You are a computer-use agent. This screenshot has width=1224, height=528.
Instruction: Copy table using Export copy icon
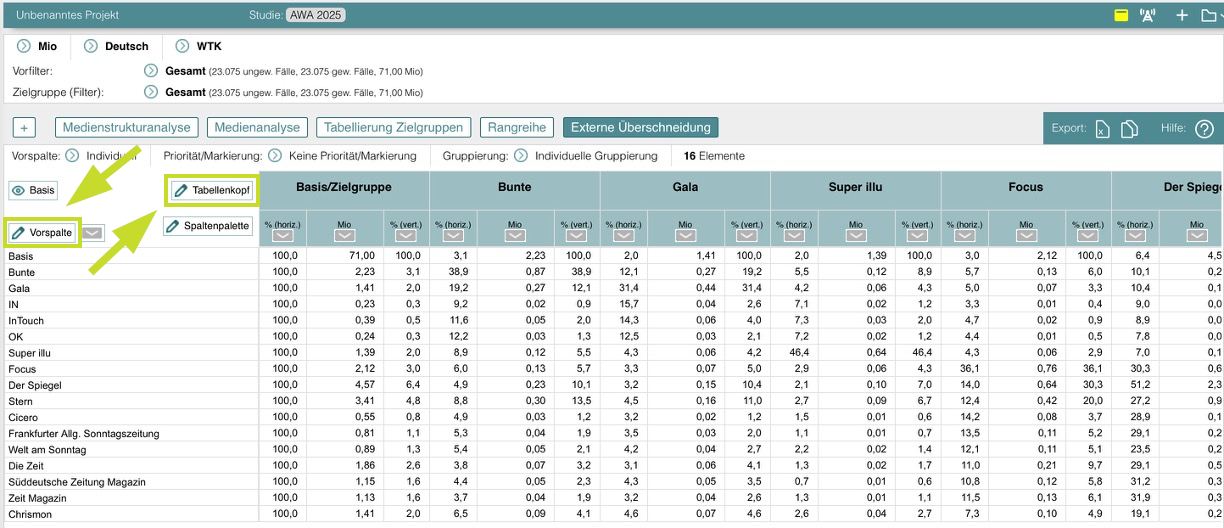coord(1130,129)
